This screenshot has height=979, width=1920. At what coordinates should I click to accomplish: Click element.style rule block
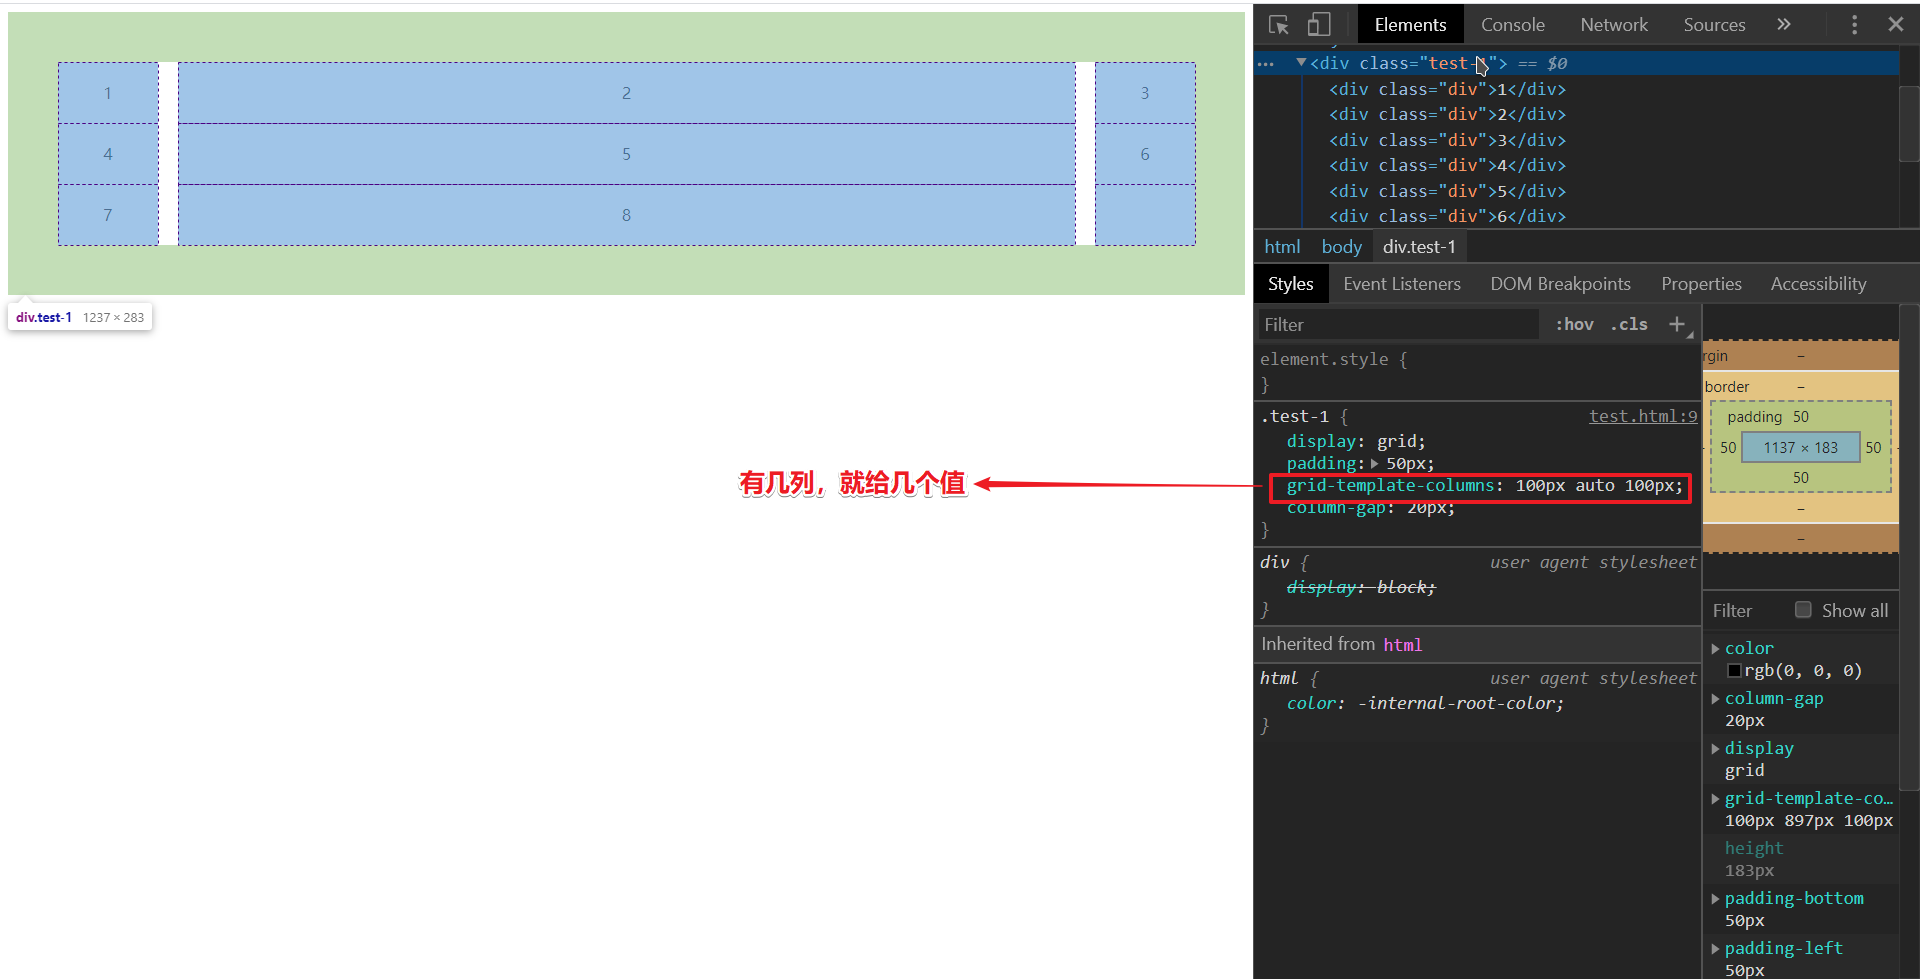click(x=1476, y=371)
